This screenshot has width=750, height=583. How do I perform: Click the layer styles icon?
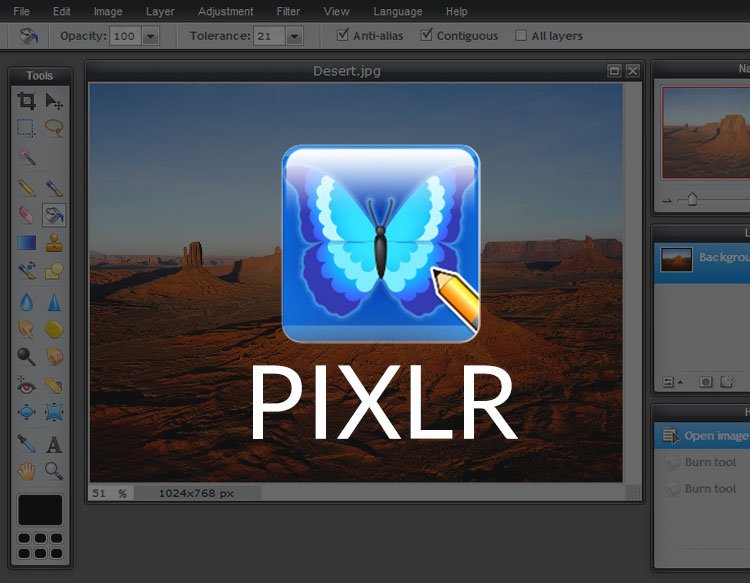(727, 382)
